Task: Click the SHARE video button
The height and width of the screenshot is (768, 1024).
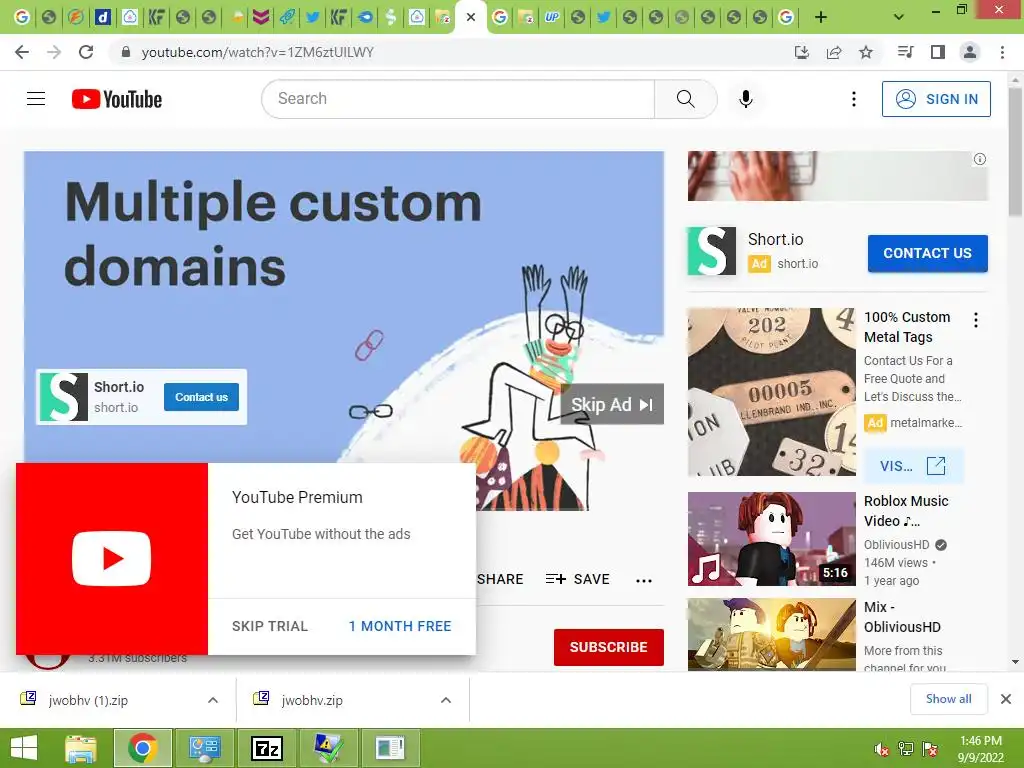Action: tap(500, 579)
